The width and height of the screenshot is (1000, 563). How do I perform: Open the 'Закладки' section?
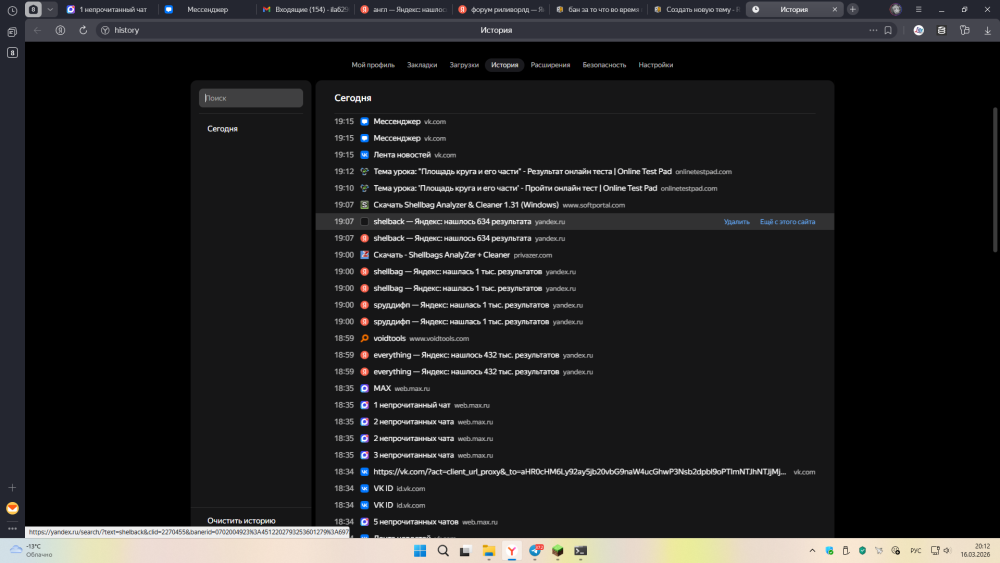click(x=422, y=65)
